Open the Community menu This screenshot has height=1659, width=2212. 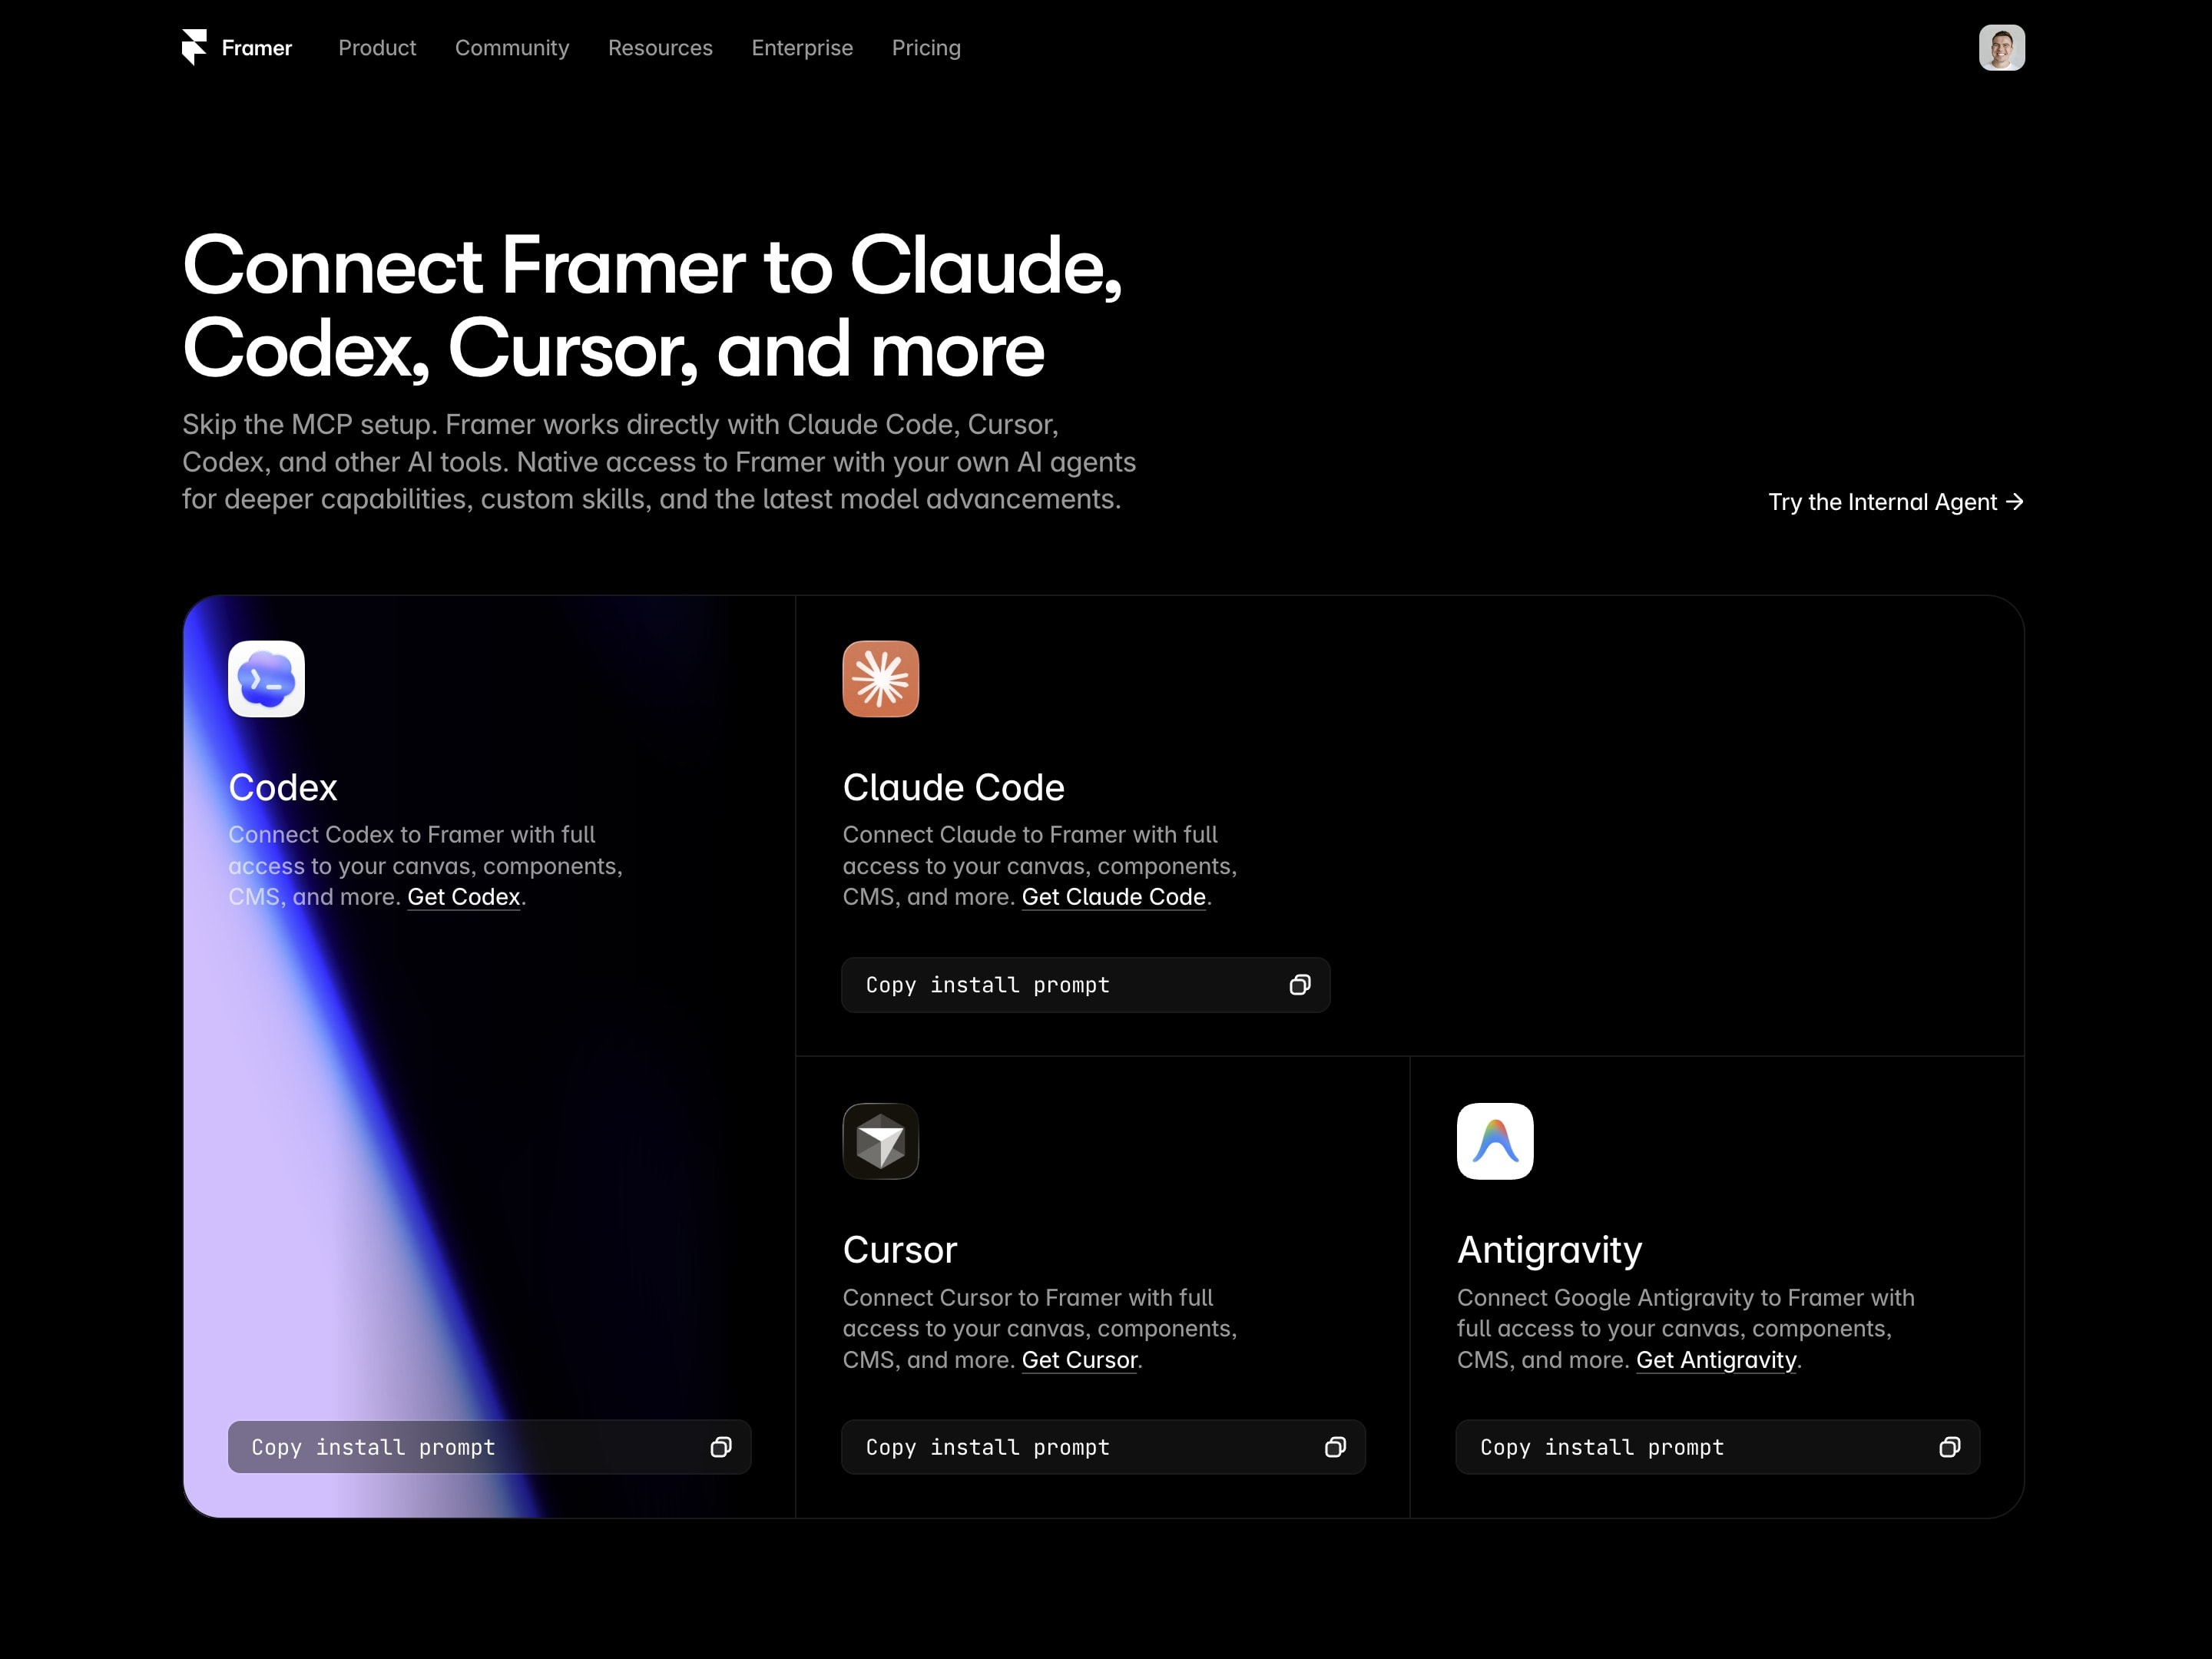512,48
